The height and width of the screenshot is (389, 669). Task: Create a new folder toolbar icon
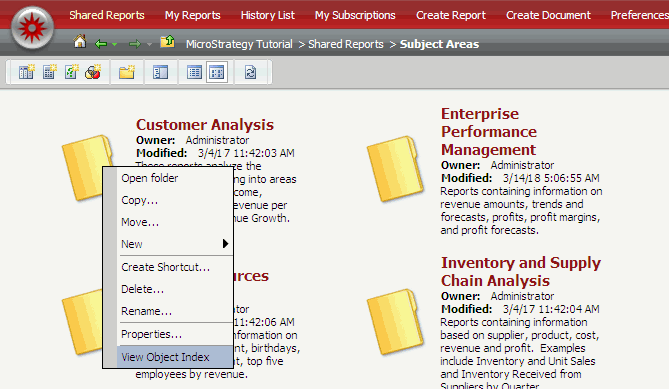click(127, 72)
